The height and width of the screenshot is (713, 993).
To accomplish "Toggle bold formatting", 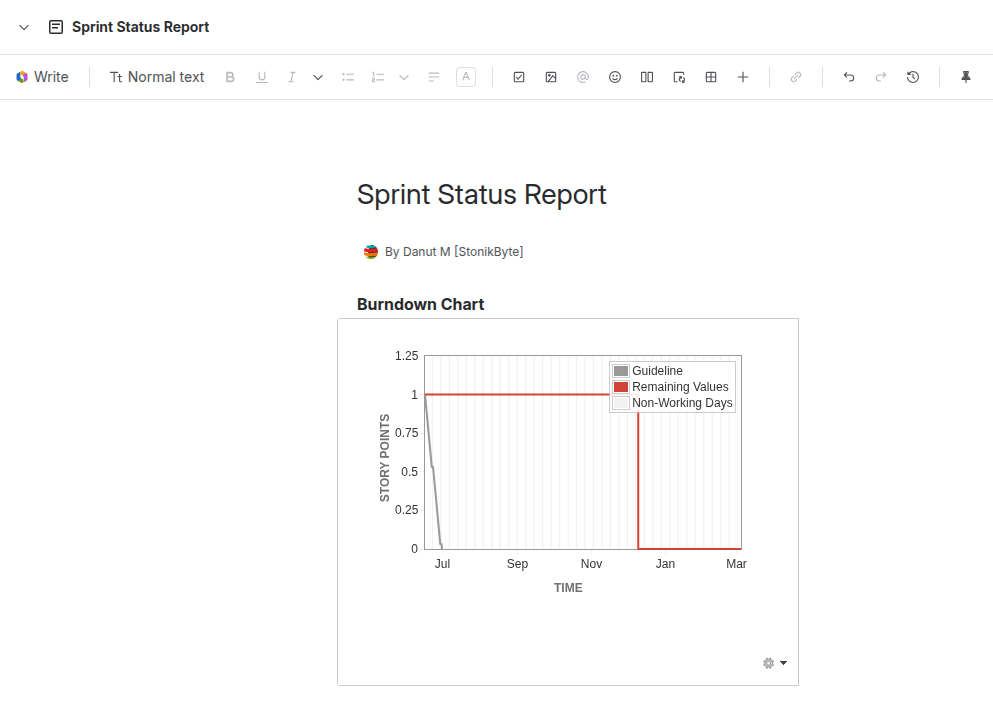I will pos(230,77).
